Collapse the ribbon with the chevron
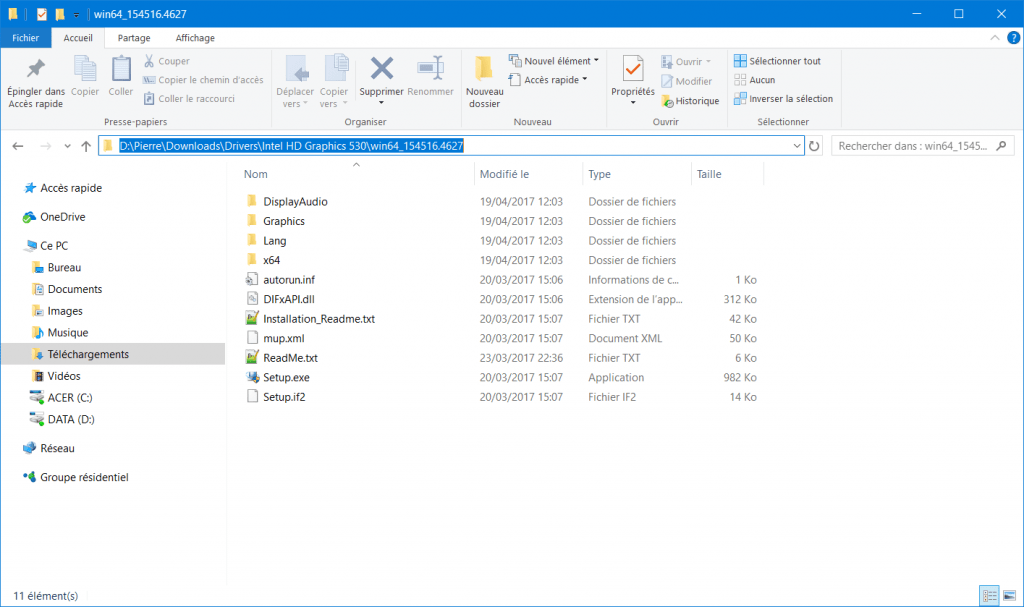The width and height of the screenshot is (1024, 607). [995, 38]
